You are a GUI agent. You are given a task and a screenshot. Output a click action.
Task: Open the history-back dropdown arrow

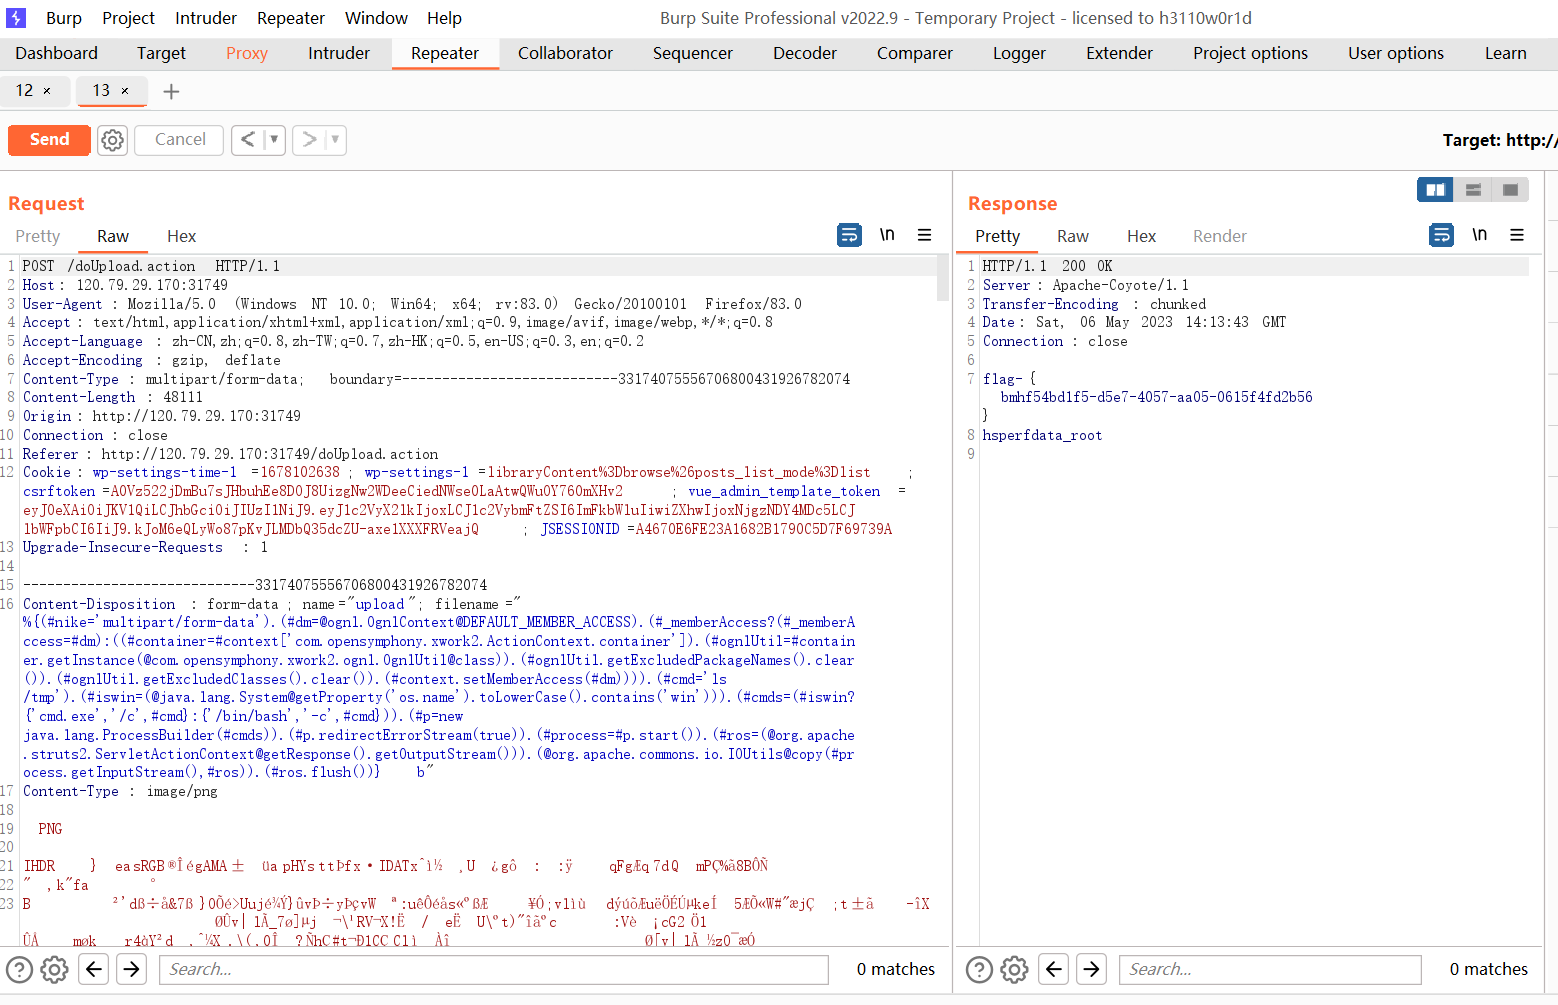click(x=274, y=140)
